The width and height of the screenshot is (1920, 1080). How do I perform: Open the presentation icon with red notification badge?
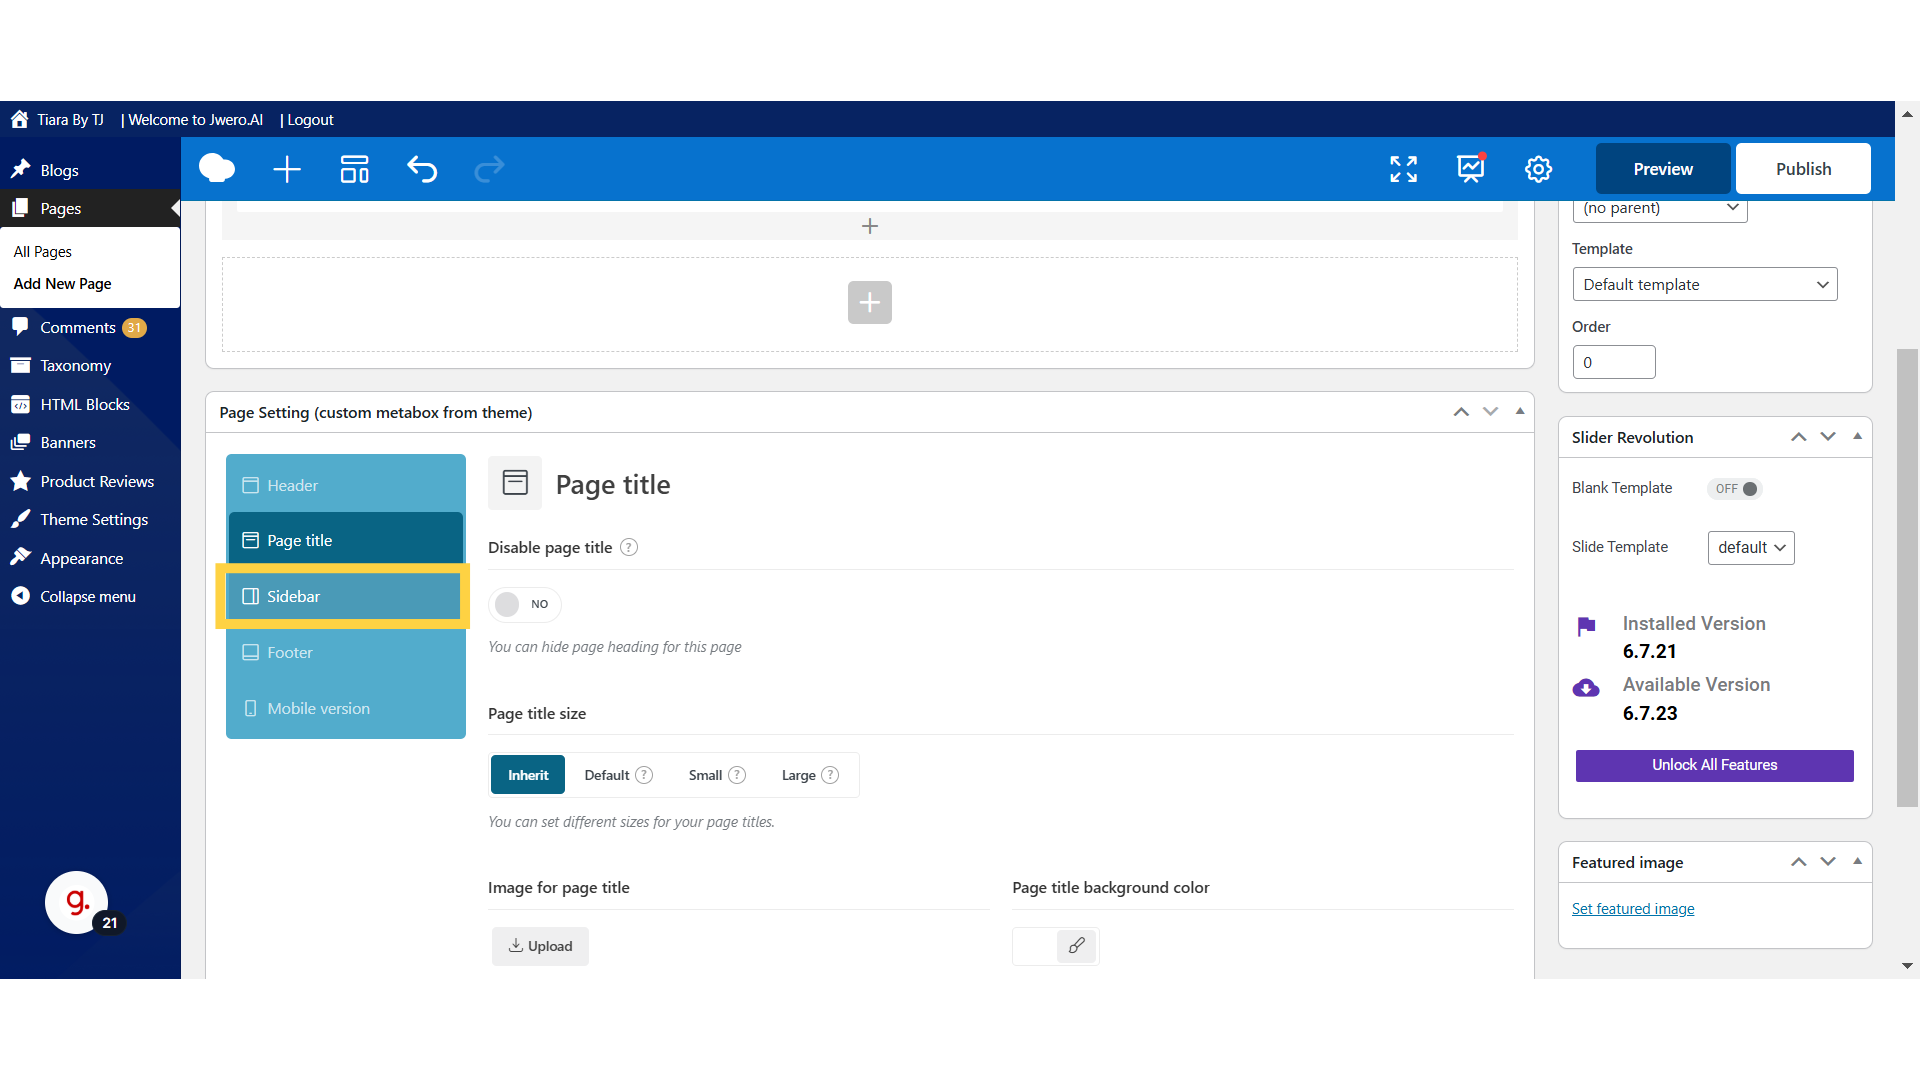(x=1470, y=169)
